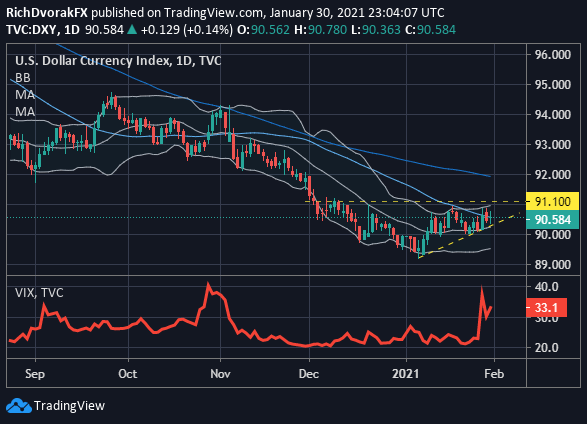
Task: Click the 95.000 price axis label
Action: tap(553, 85)
